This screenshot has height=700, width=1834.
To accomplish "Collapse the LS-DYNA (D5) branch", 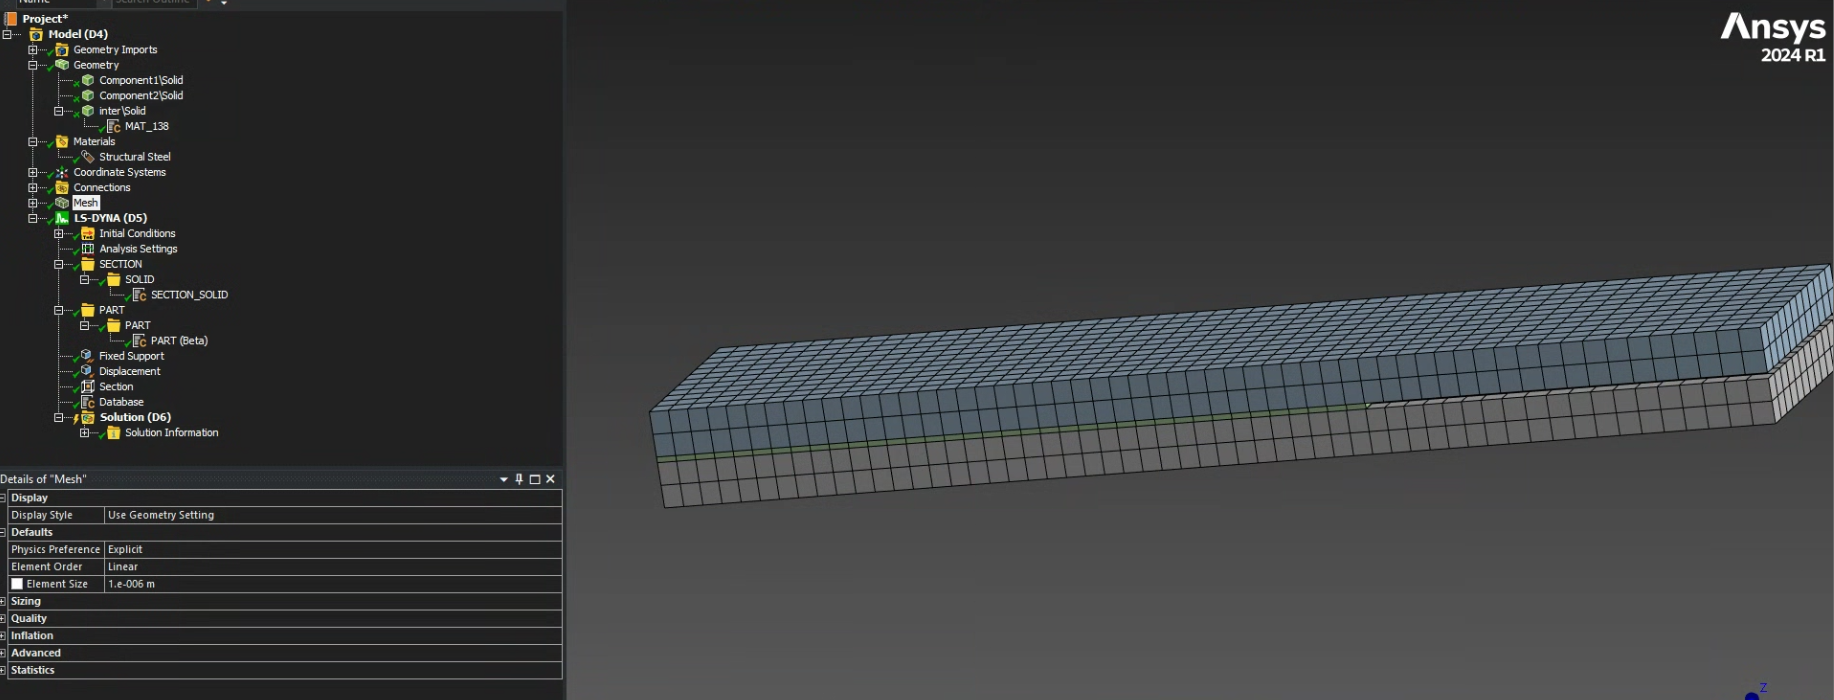I will click(33, 218).
